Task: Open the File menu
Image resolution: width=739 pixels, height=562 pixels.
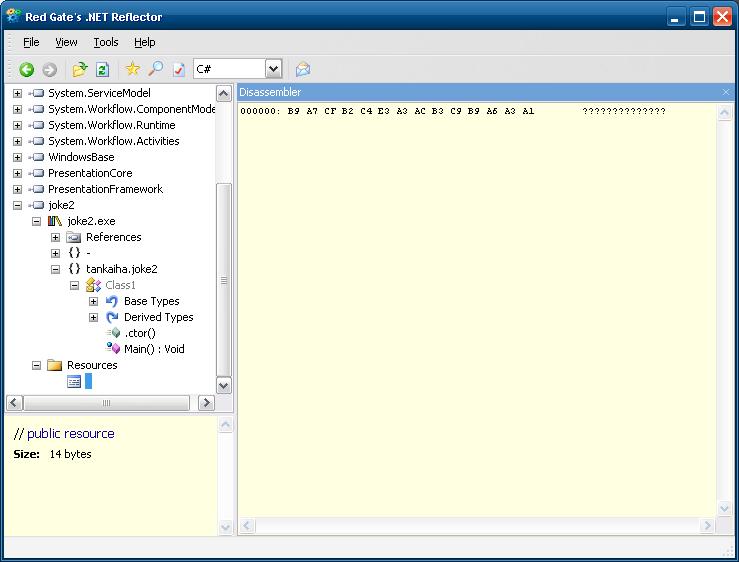Action: pyautogui.click(x=31, y=42)
